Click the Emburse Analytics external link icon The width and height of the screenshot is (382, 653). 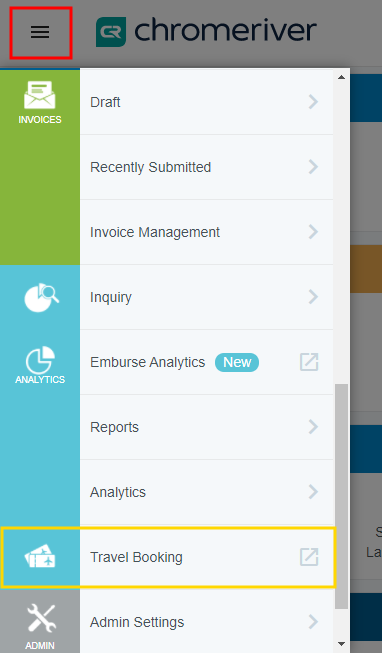[309, 362]
